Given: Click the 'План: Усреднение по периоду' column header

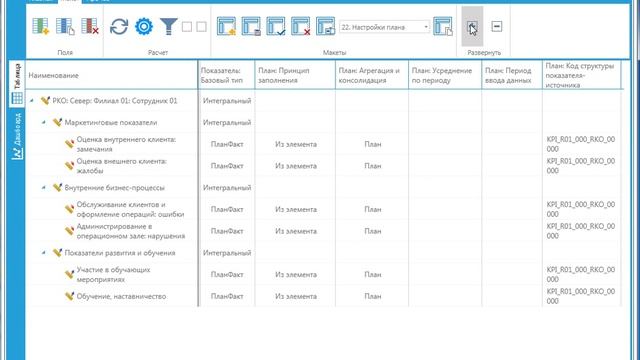Looking at the screenshot, I should pyautogui.click(x=445, y=75).
